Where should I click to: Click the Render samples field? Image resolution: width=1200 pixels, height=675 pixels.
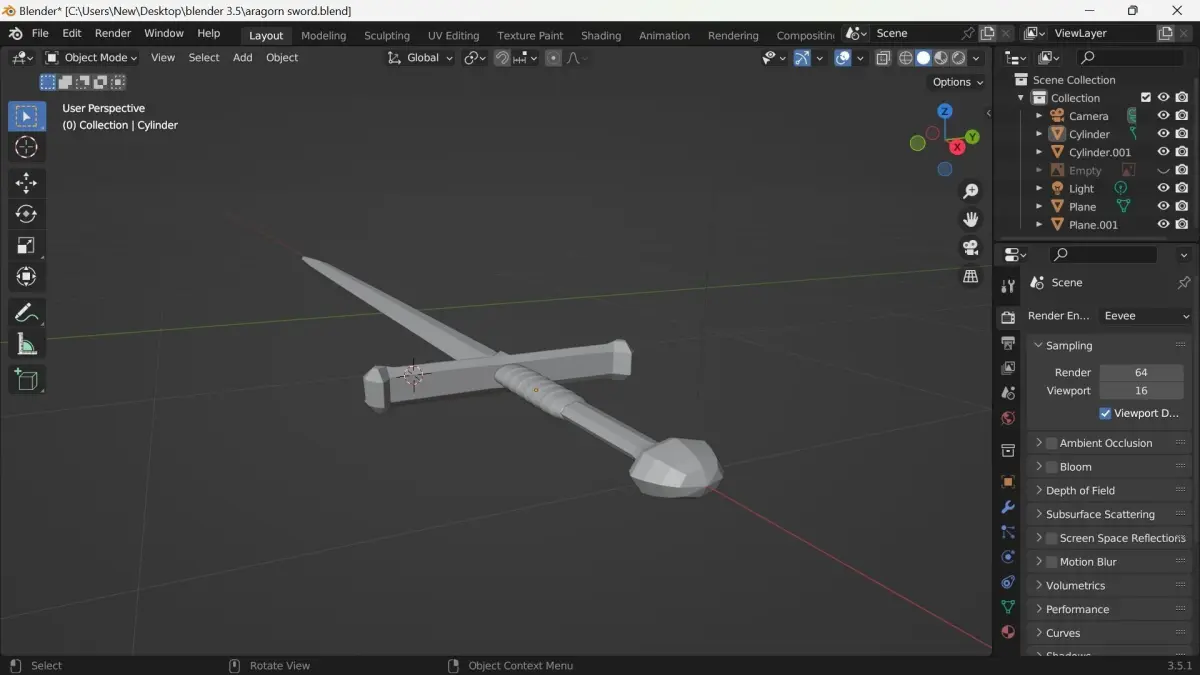pos(1141,372)
